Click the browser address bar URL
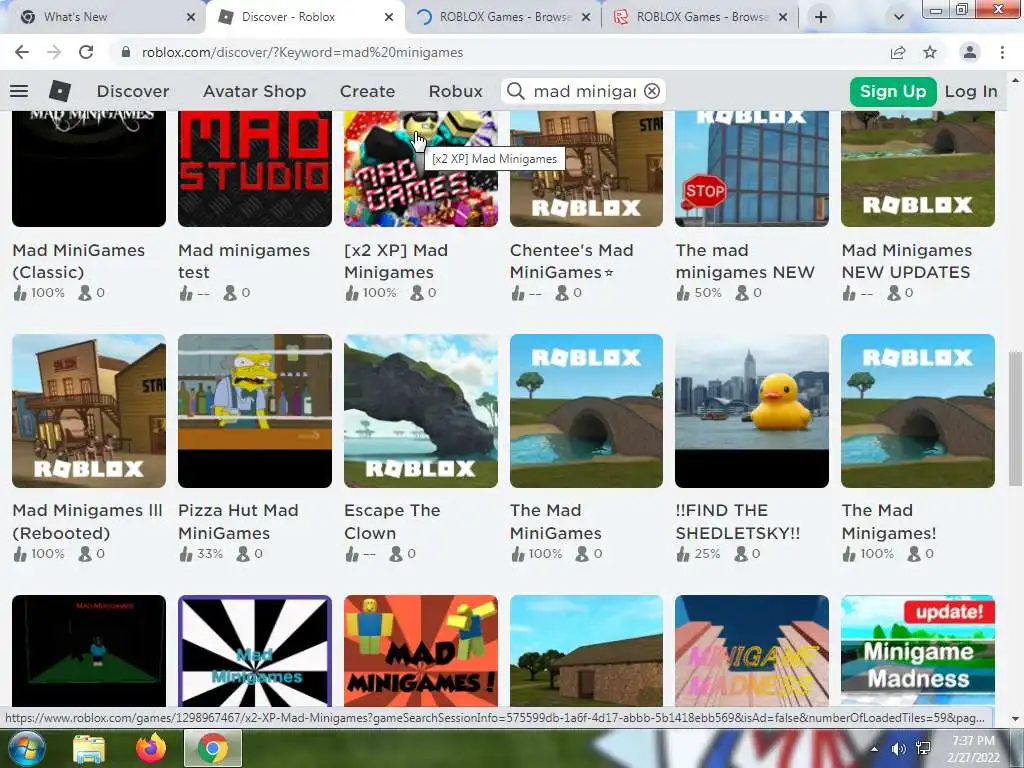Viewport: 1024px width, 768px height. click(302, 52)
